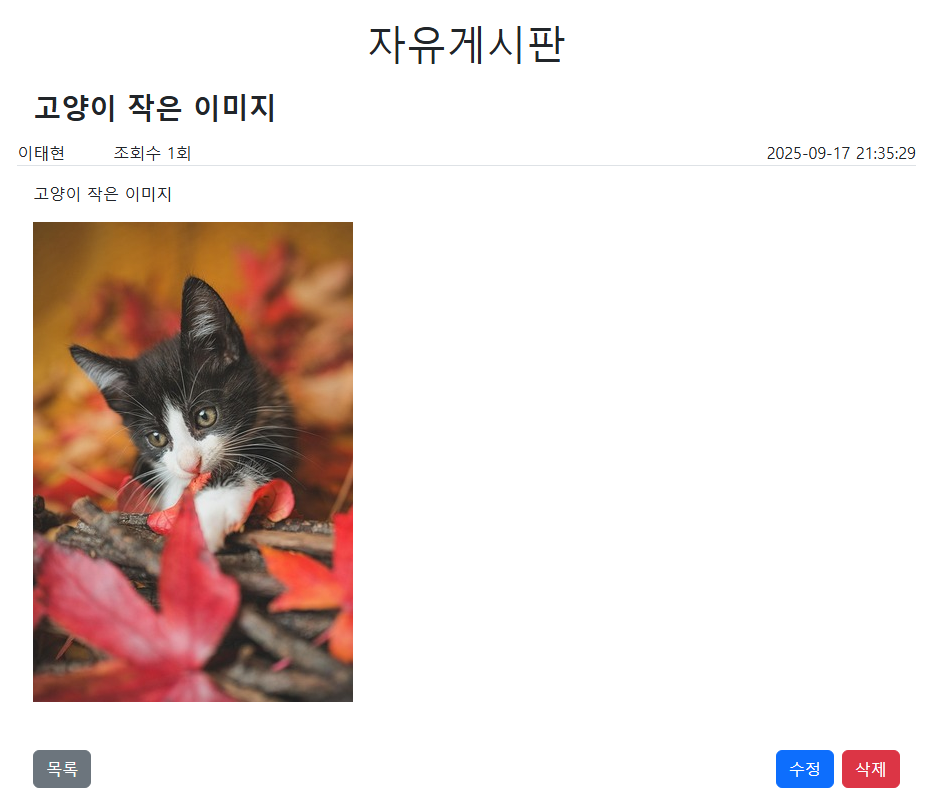Click the 조회수 1회 view count
The width and height of the screenshot is (937, 804).
pyautogui.click(x=152, y=153)
